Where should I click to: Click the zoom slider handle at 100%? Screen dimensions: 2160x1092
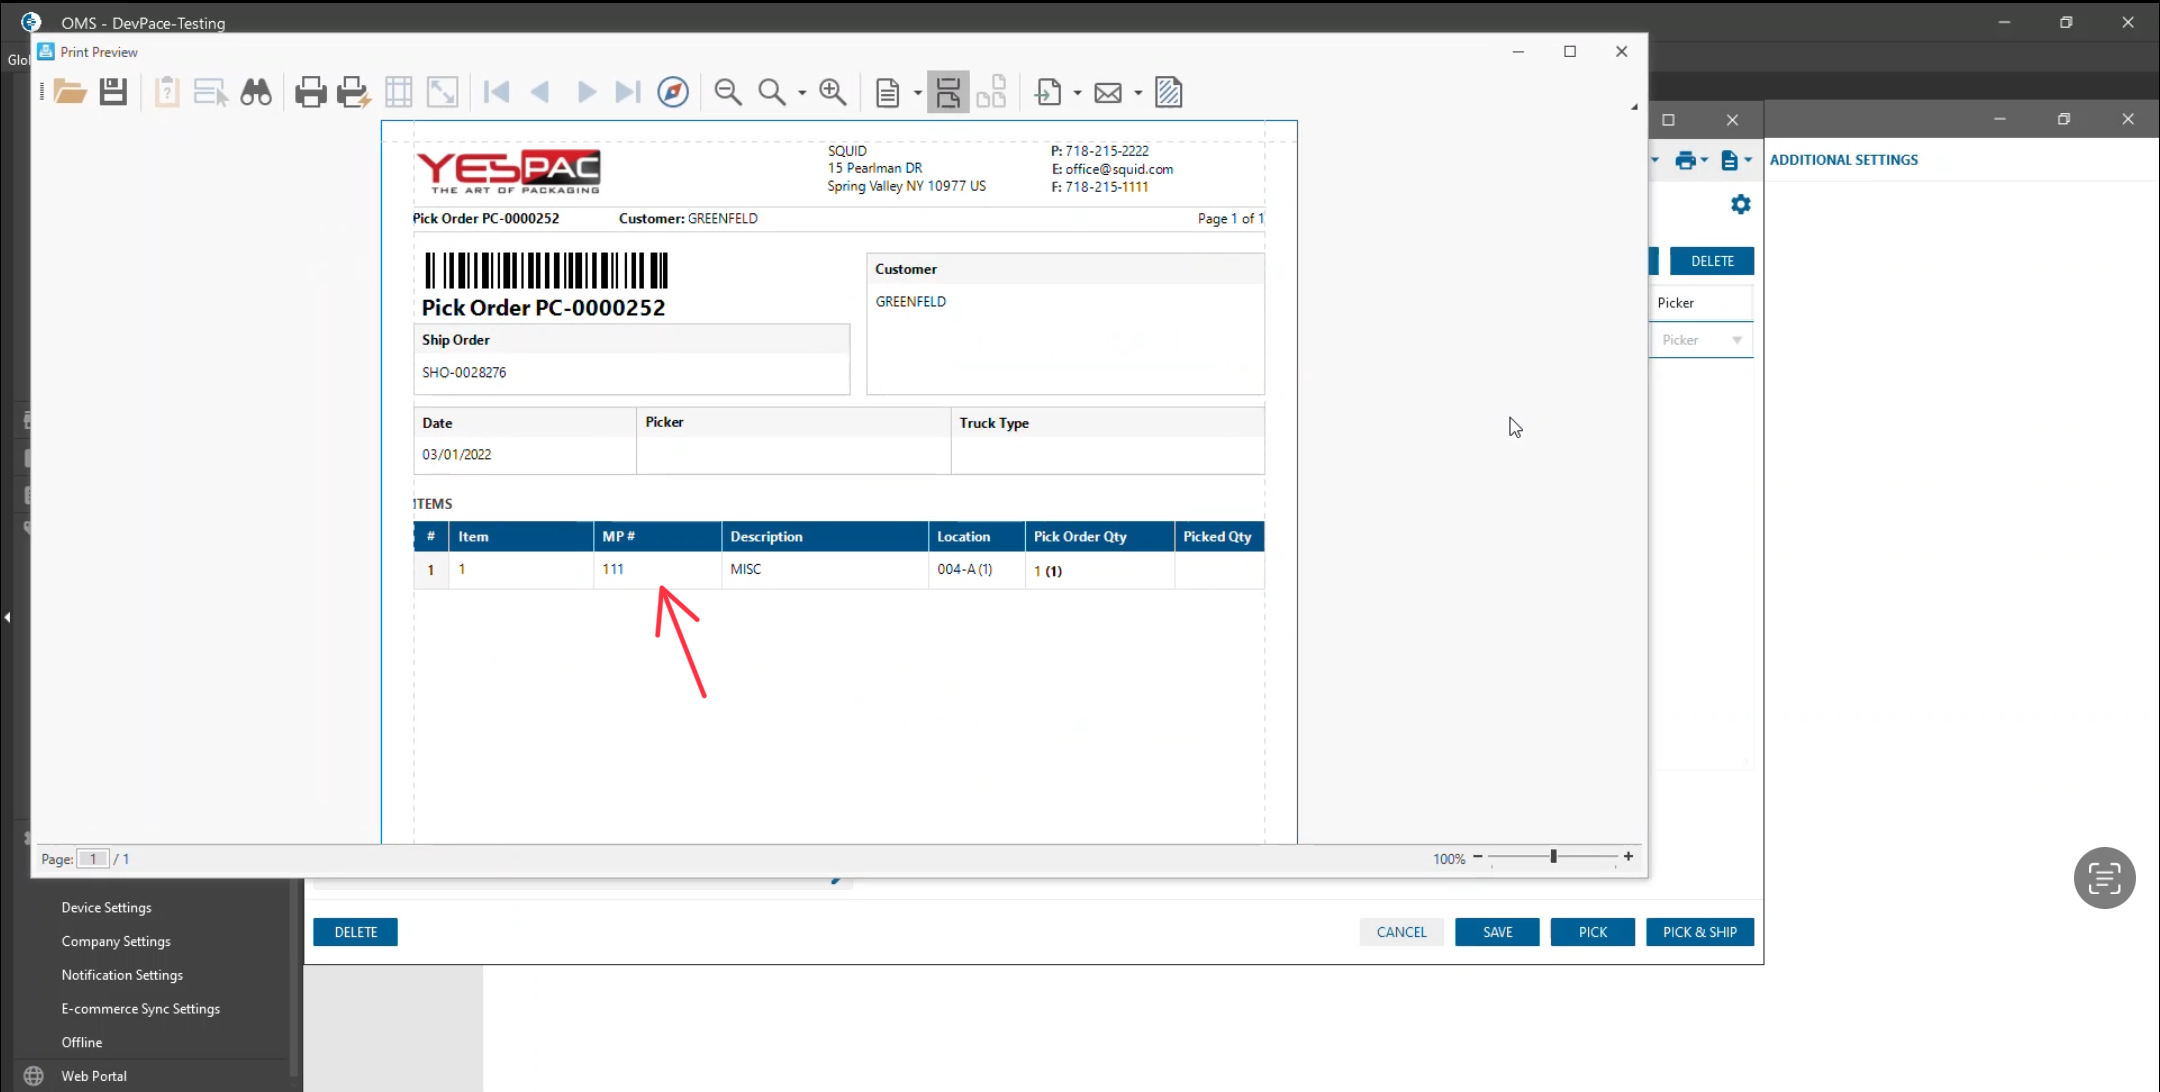(1553, 857)
